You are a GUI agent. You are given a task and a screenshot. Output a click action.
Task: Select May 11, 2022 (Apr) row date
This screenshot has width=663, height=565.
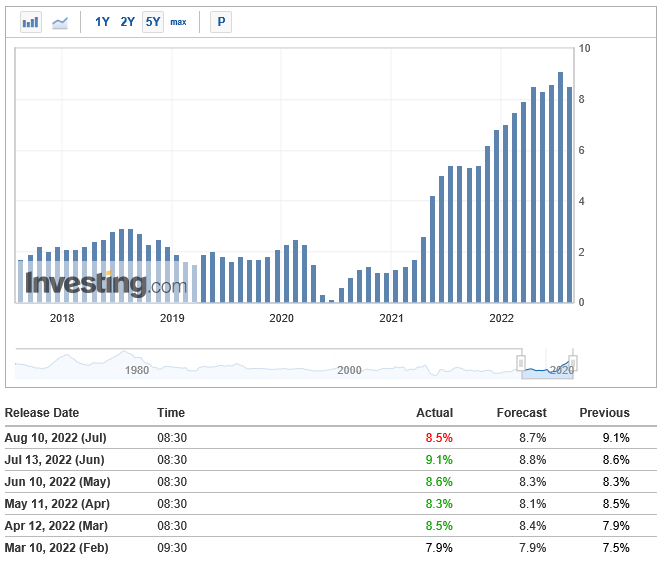[x=57, y=504]
